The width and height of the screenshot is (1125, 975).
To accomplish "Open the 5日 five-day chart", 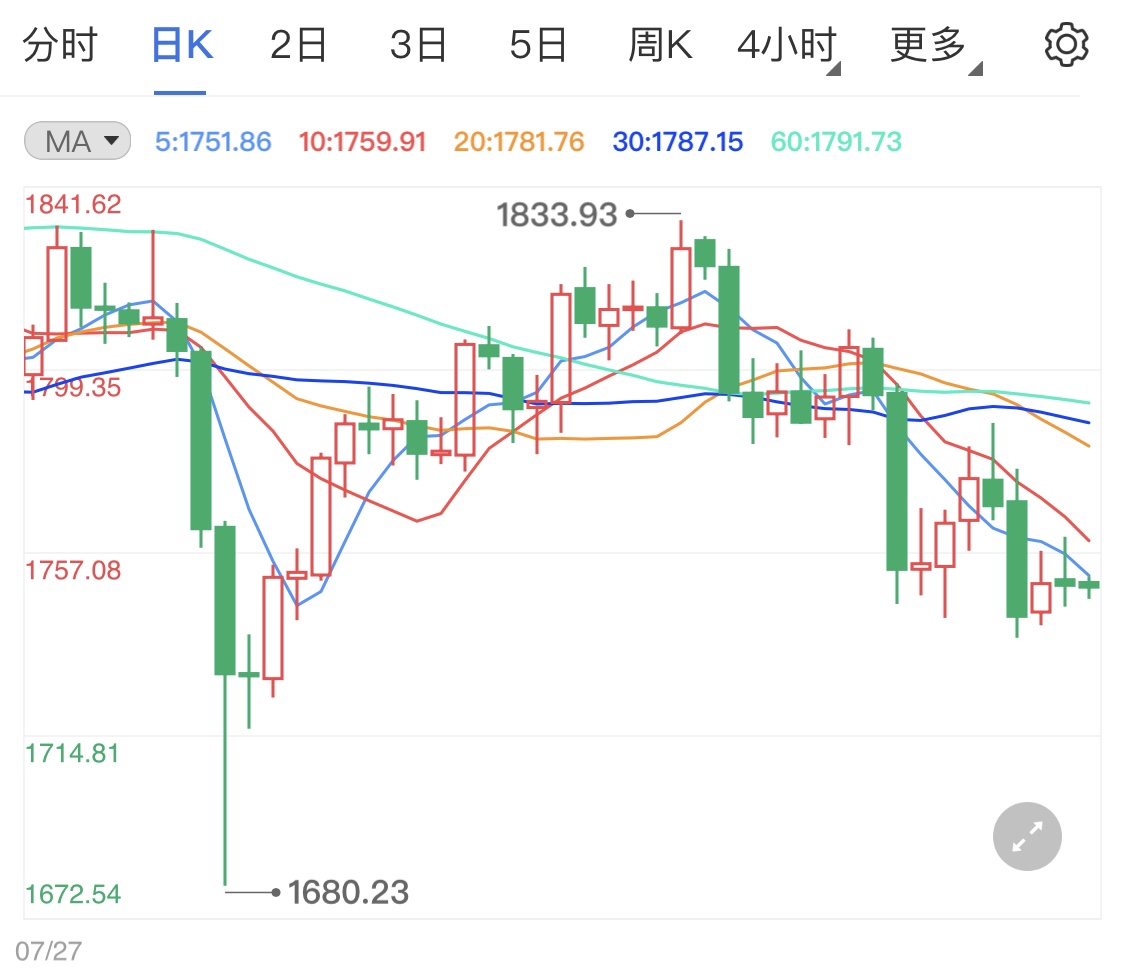I will tap(538, 44).
